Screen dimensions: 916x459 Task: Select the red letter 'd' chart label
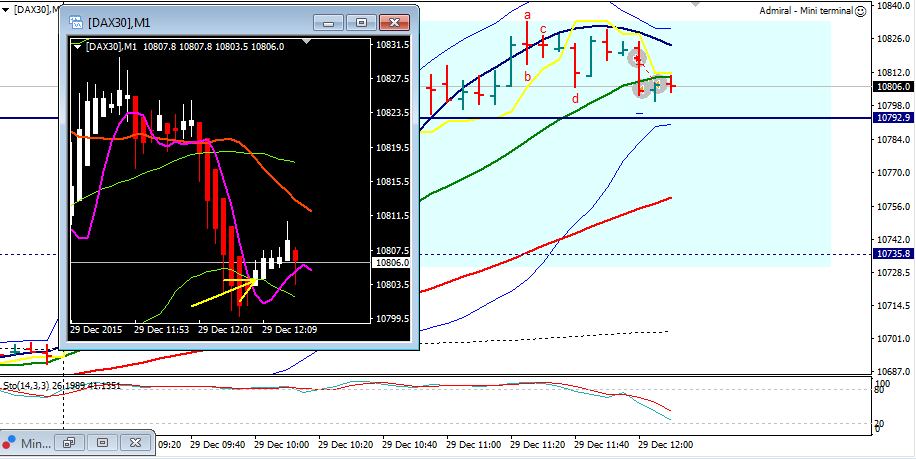pos(575,99)
